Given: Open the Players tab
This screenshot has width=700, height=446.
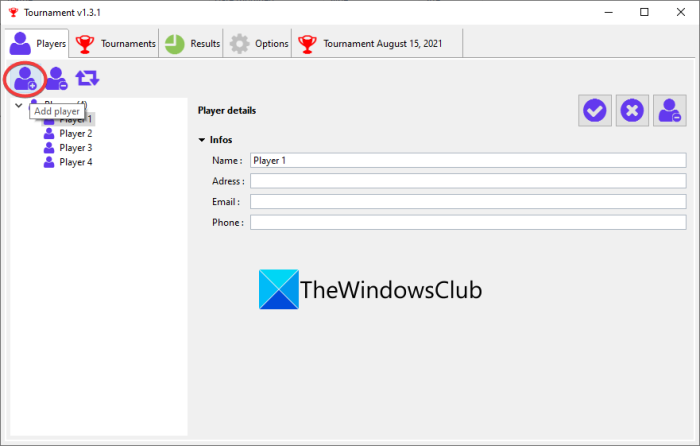Looking at the screenshot, I should pyautogui.click(x=38, y=44).
